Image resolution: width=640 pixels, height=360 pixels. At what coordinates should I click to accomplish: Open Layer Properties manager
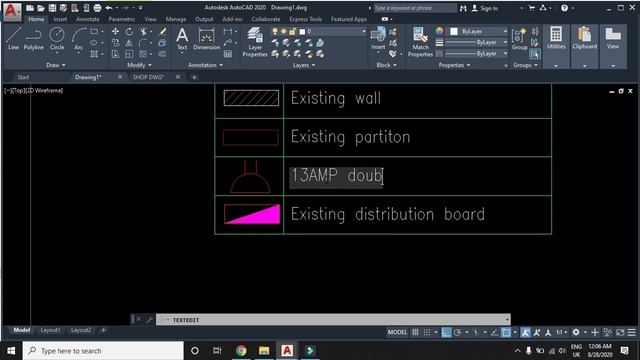[255, 42]
